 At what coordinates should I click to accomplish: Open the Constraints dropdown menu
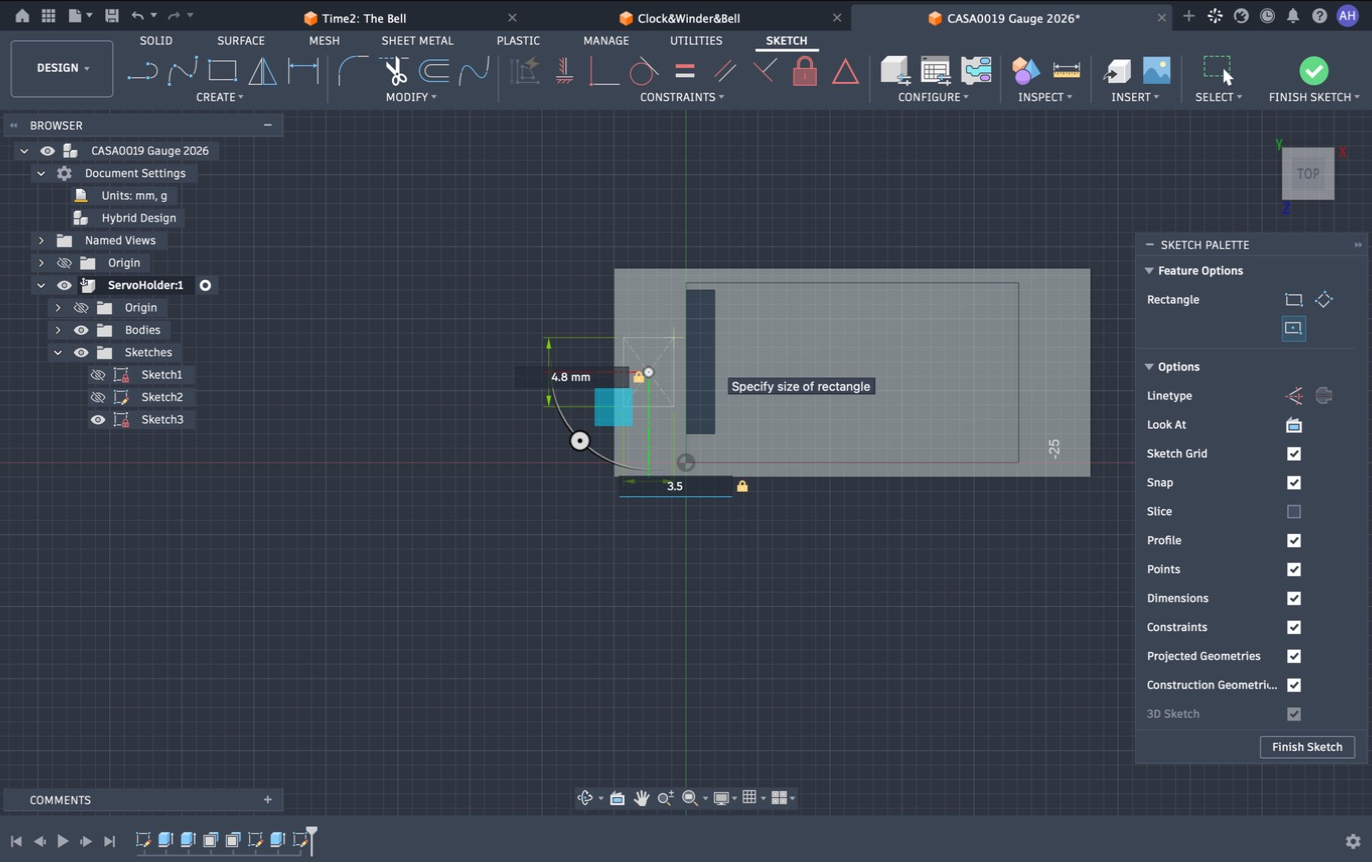point(682,97)
